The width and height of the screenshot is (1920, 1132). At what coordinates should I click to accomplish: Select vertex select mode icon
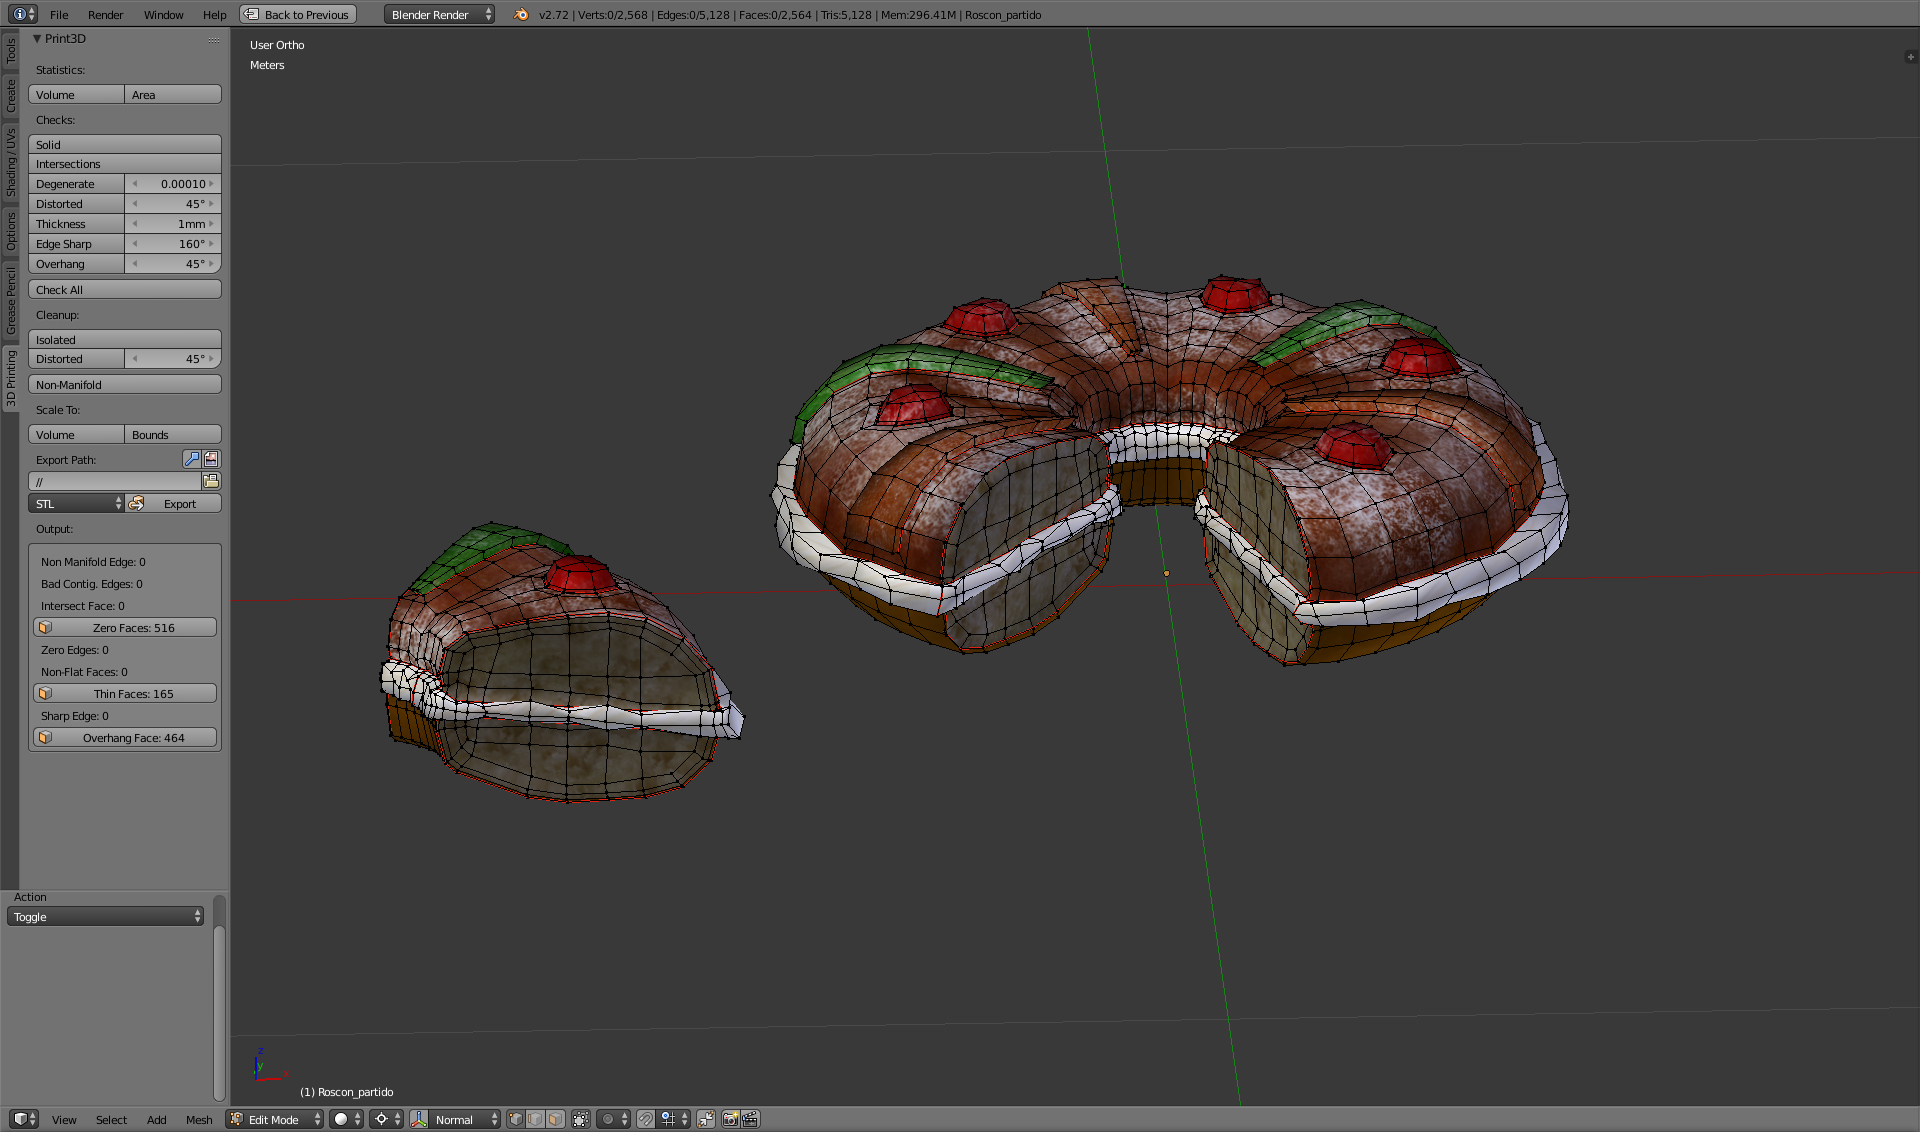click(516, 1119)
